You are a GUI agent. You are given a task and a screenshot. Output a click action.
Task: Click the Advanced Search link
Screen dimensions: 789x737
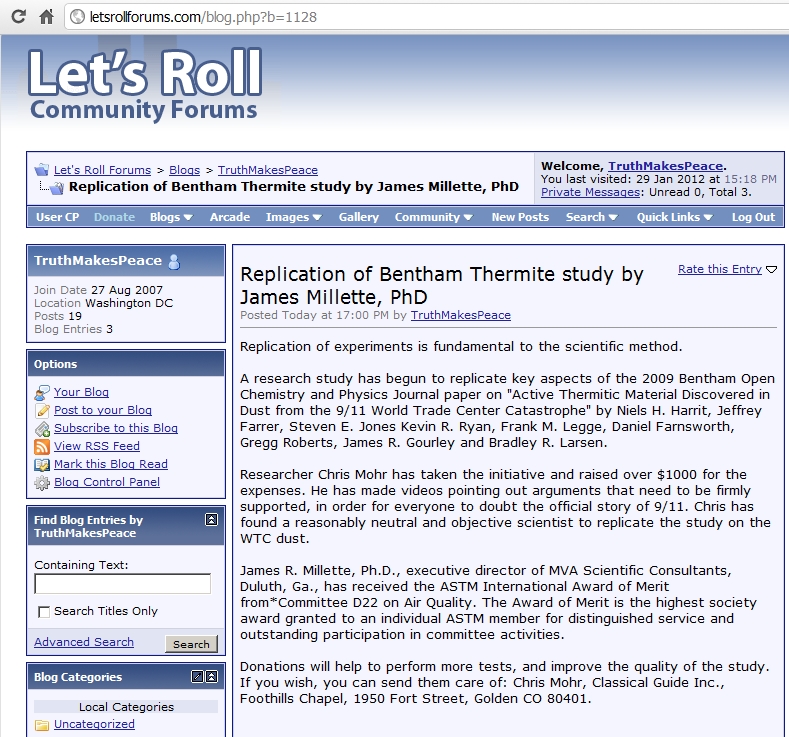pos(84,642)
